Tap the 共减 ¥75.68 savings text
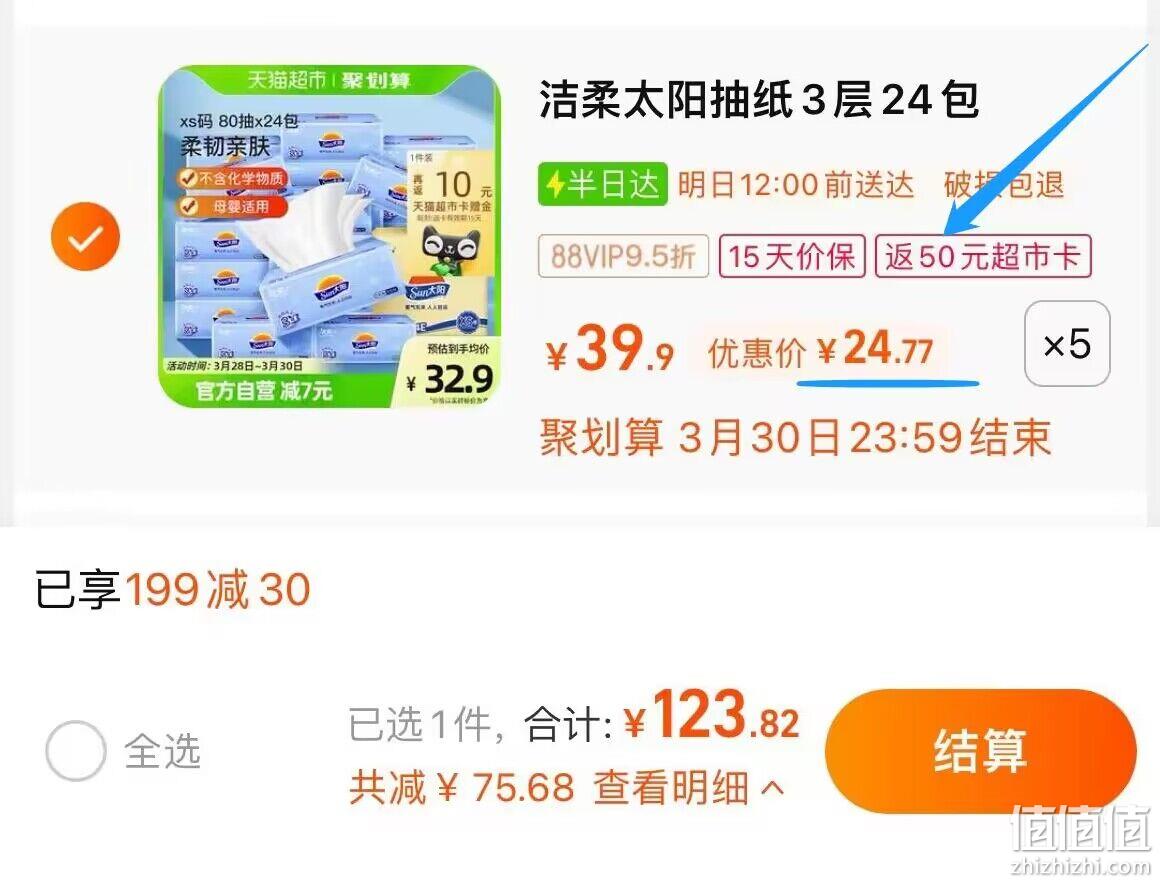Screen dimensions: 1160x884 (462, 786)
